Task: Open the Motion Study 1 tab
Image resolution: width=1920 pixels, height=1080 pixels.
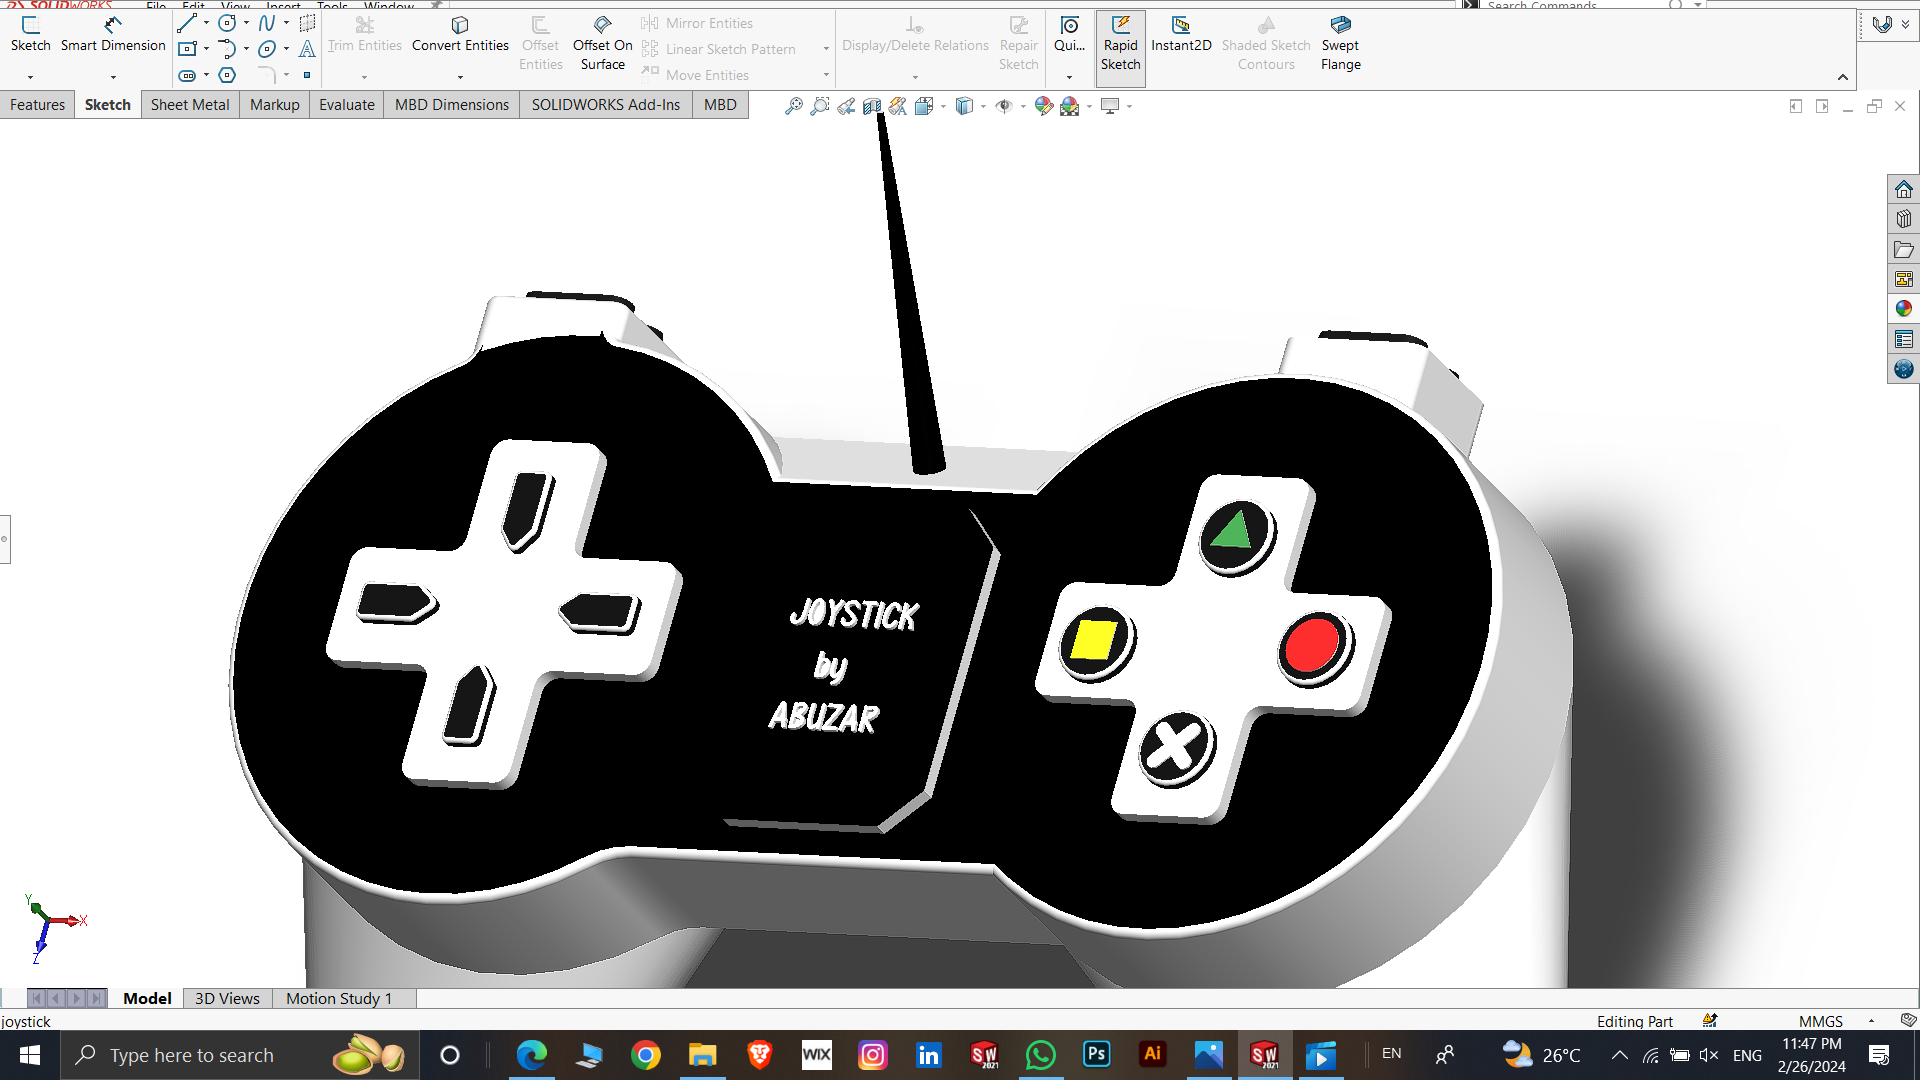Action: (339, 998)
